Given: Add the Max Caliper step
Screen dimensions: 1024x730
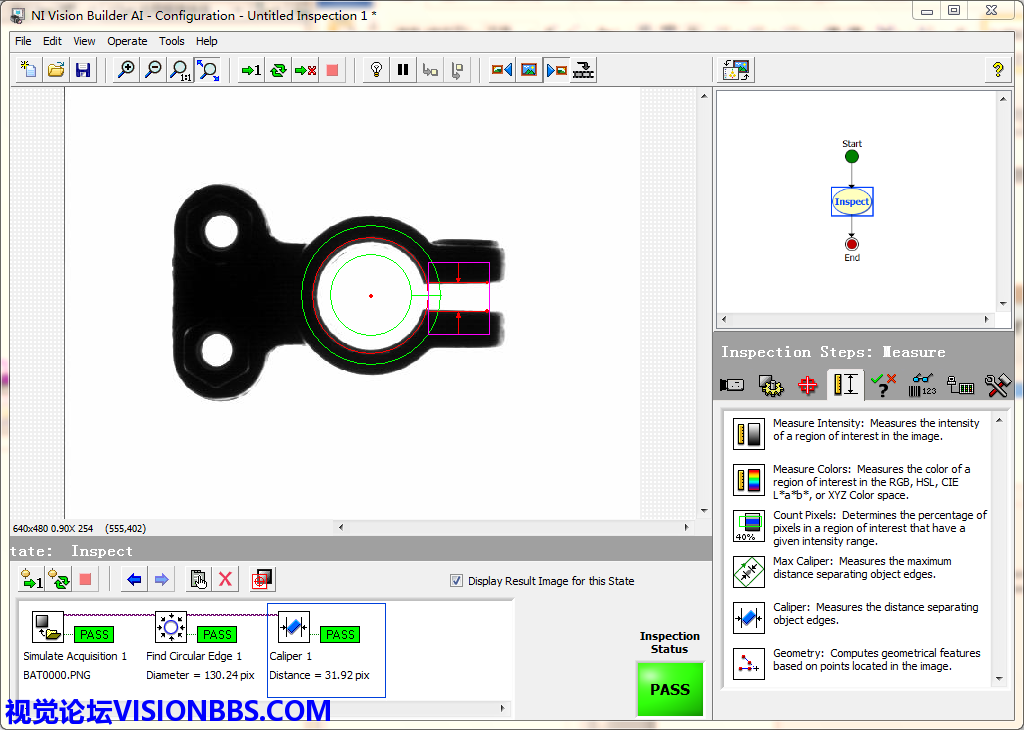Looking at the screenshot, I should 748,571.
